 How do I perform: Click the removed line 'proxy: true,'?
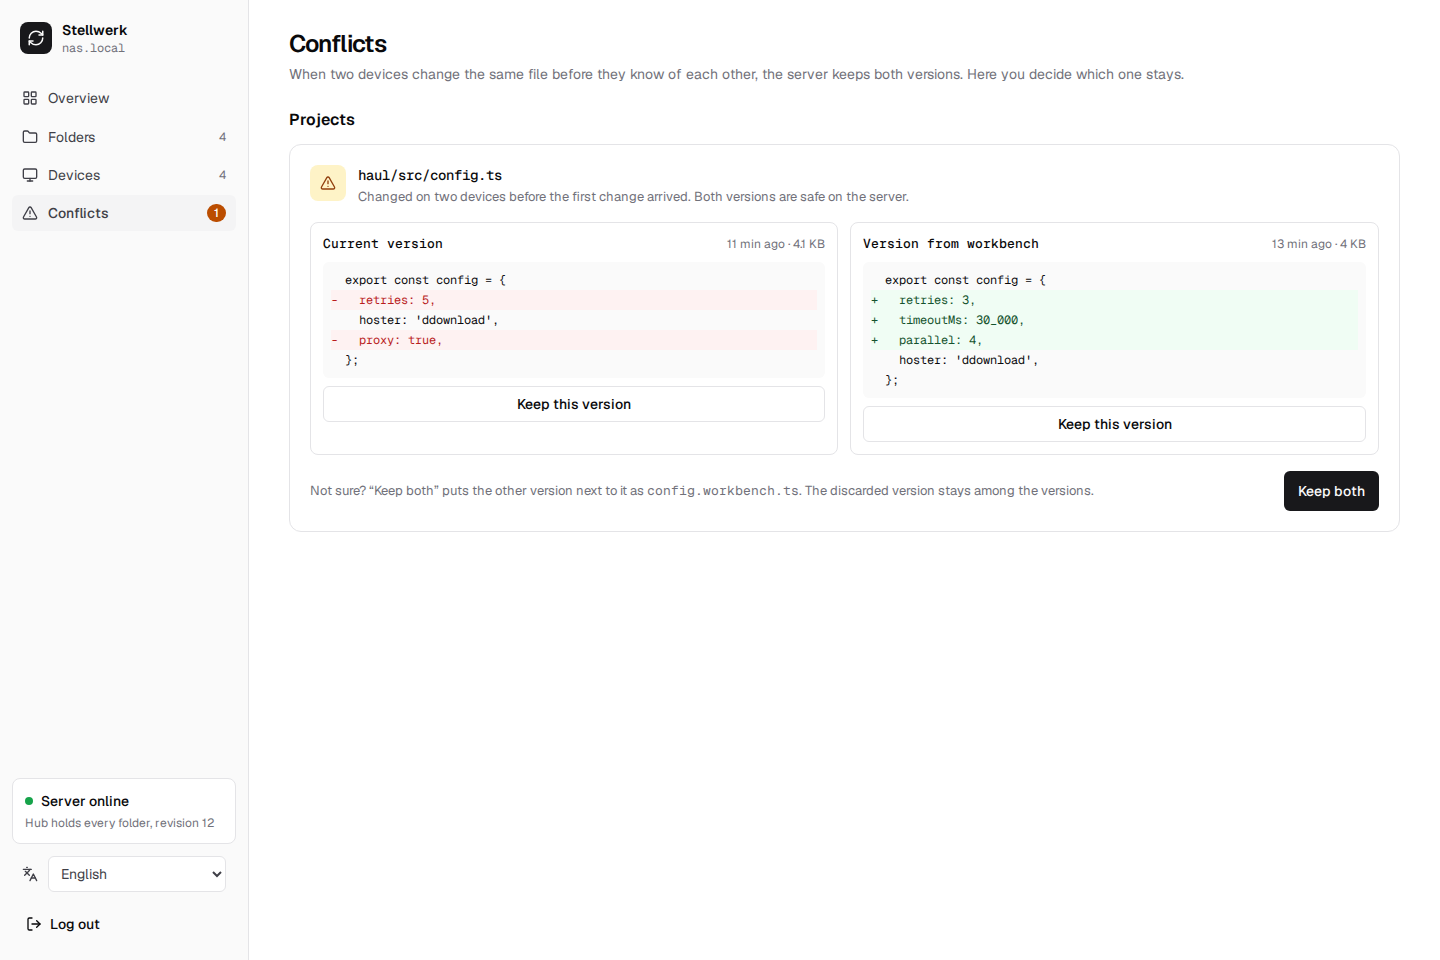pyautogui.click(x=574, y=340)
